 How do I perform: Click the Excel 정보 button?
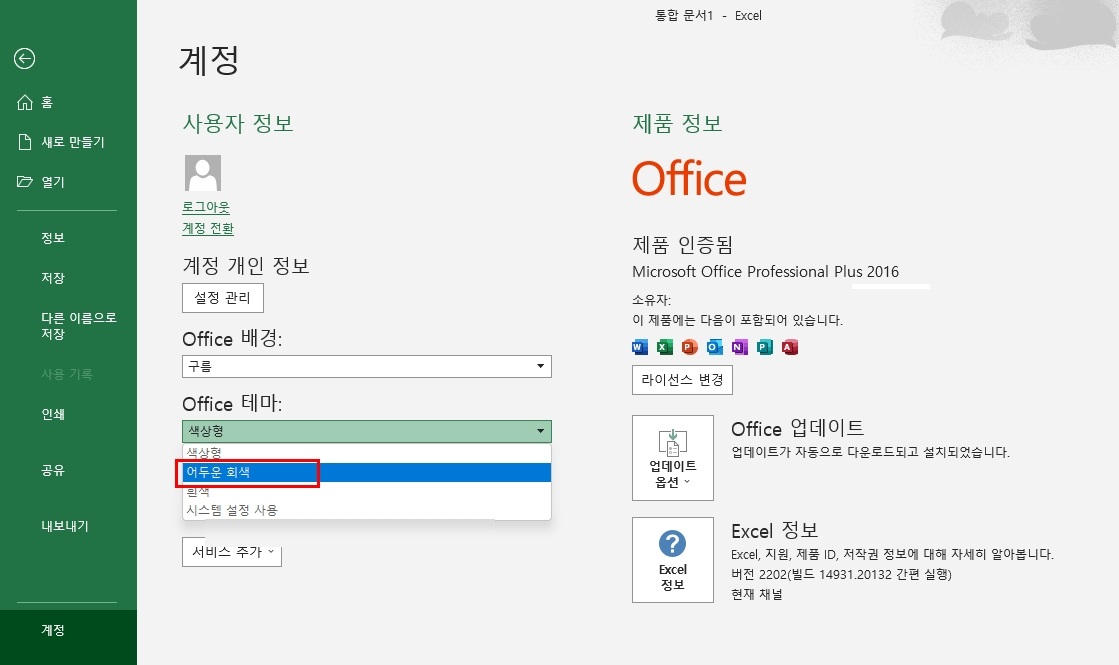coord(673,560)
